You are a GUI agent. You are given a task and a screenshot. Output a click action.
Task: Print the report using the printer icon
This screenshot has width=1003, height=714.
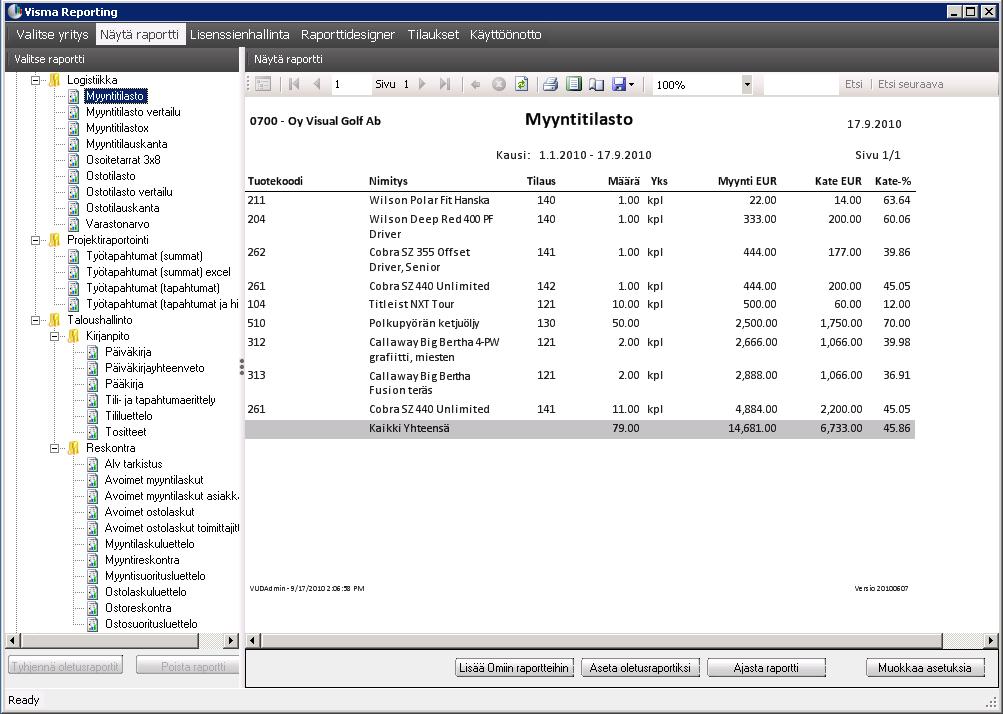coord(551,84)
